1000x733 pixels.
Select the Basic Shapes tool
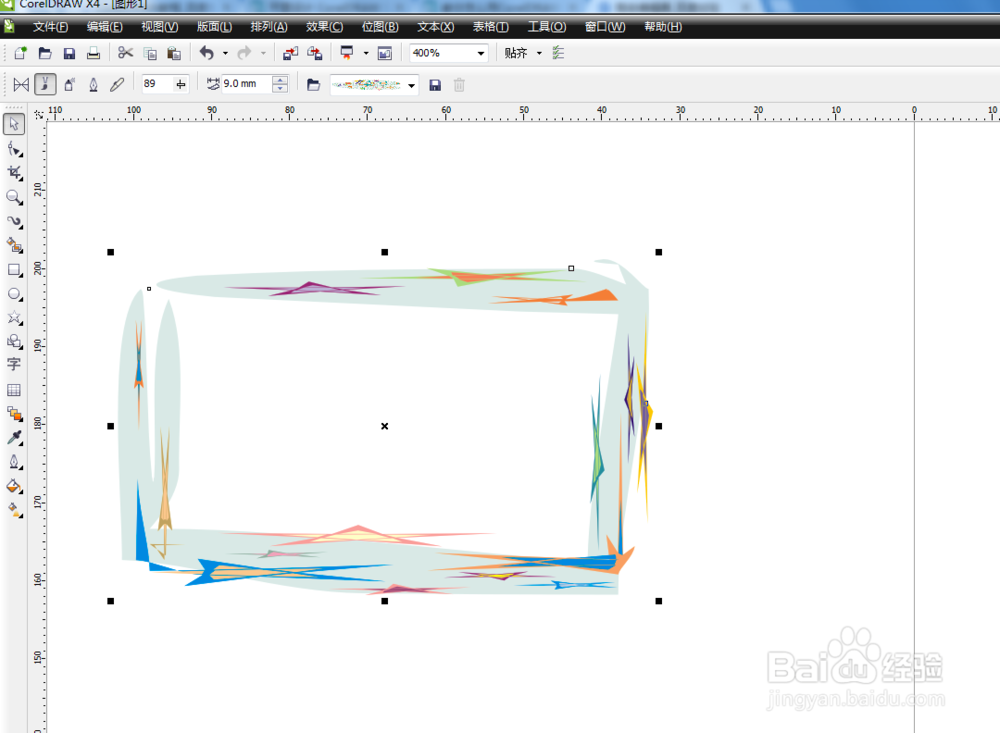pos(14,341)
